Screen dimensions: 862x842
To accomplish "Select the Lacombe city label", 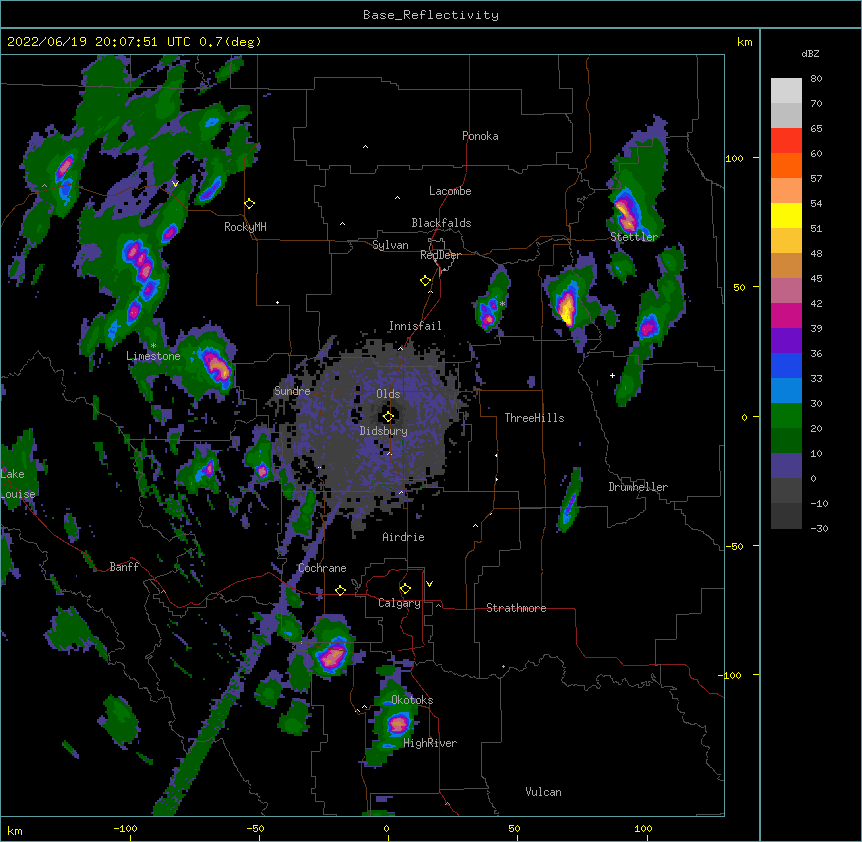I will point(450,191).
